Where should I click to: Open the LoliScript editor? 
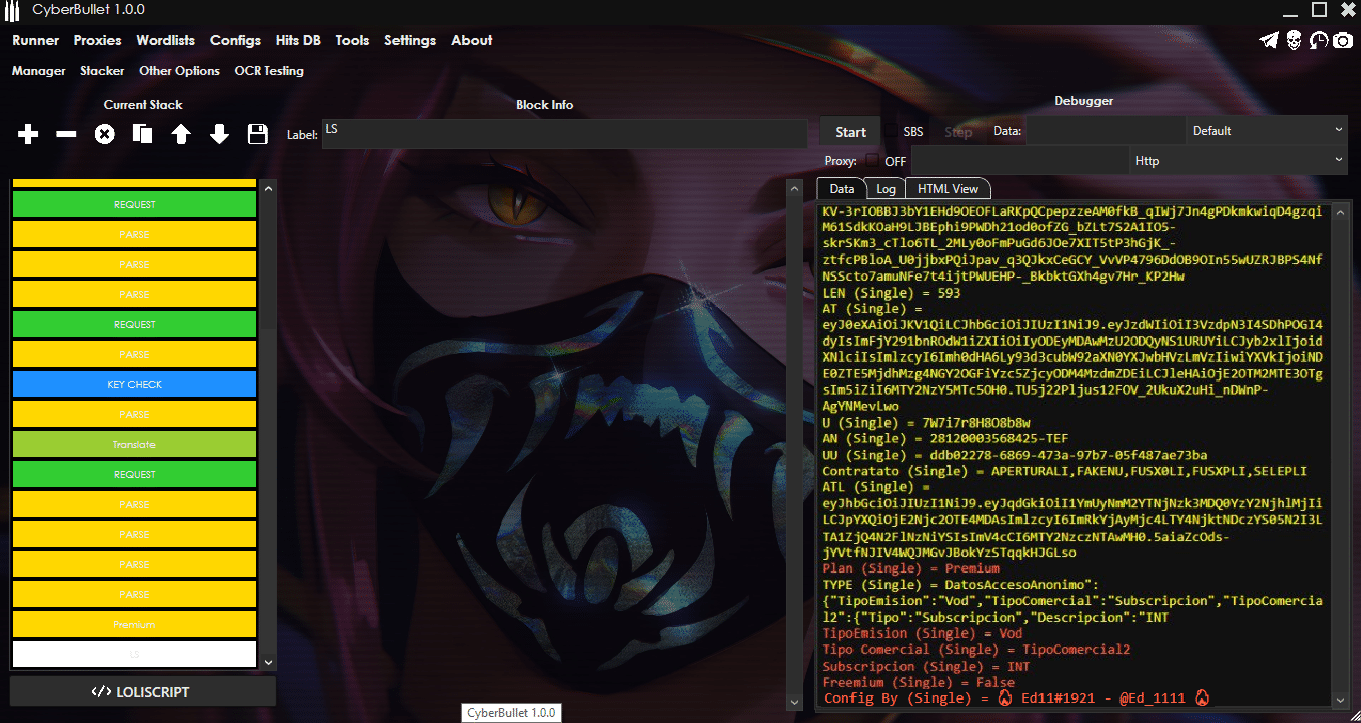tap(143, 692)
